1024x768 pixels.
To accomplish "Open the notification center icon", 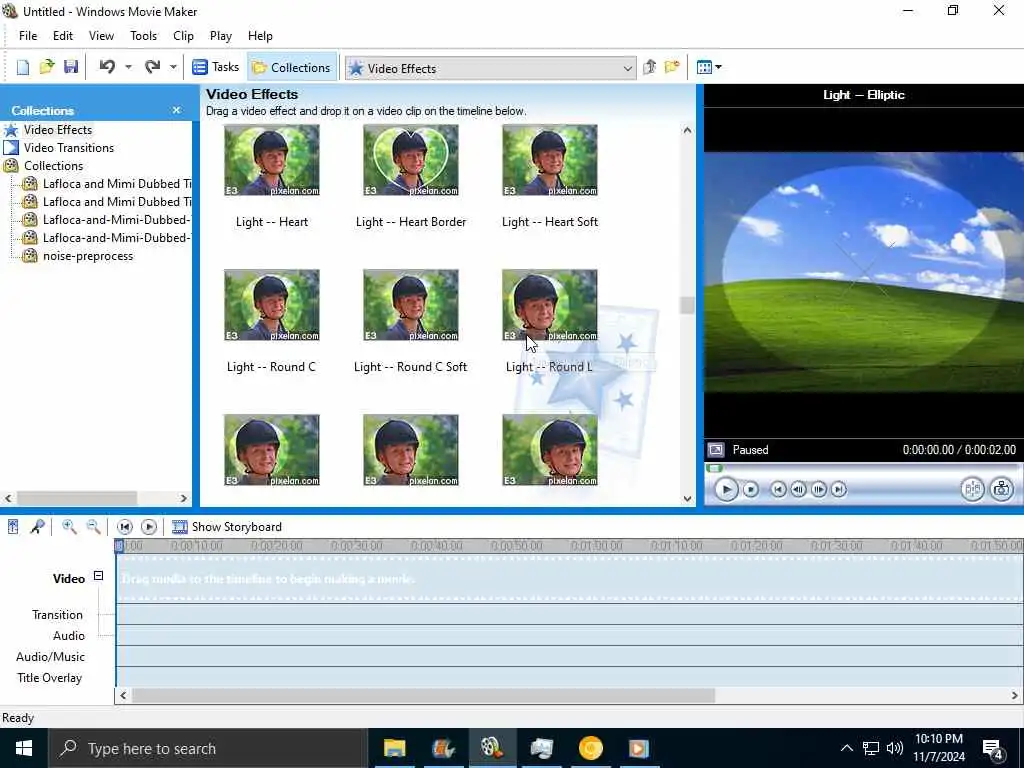I will point(993,748).
